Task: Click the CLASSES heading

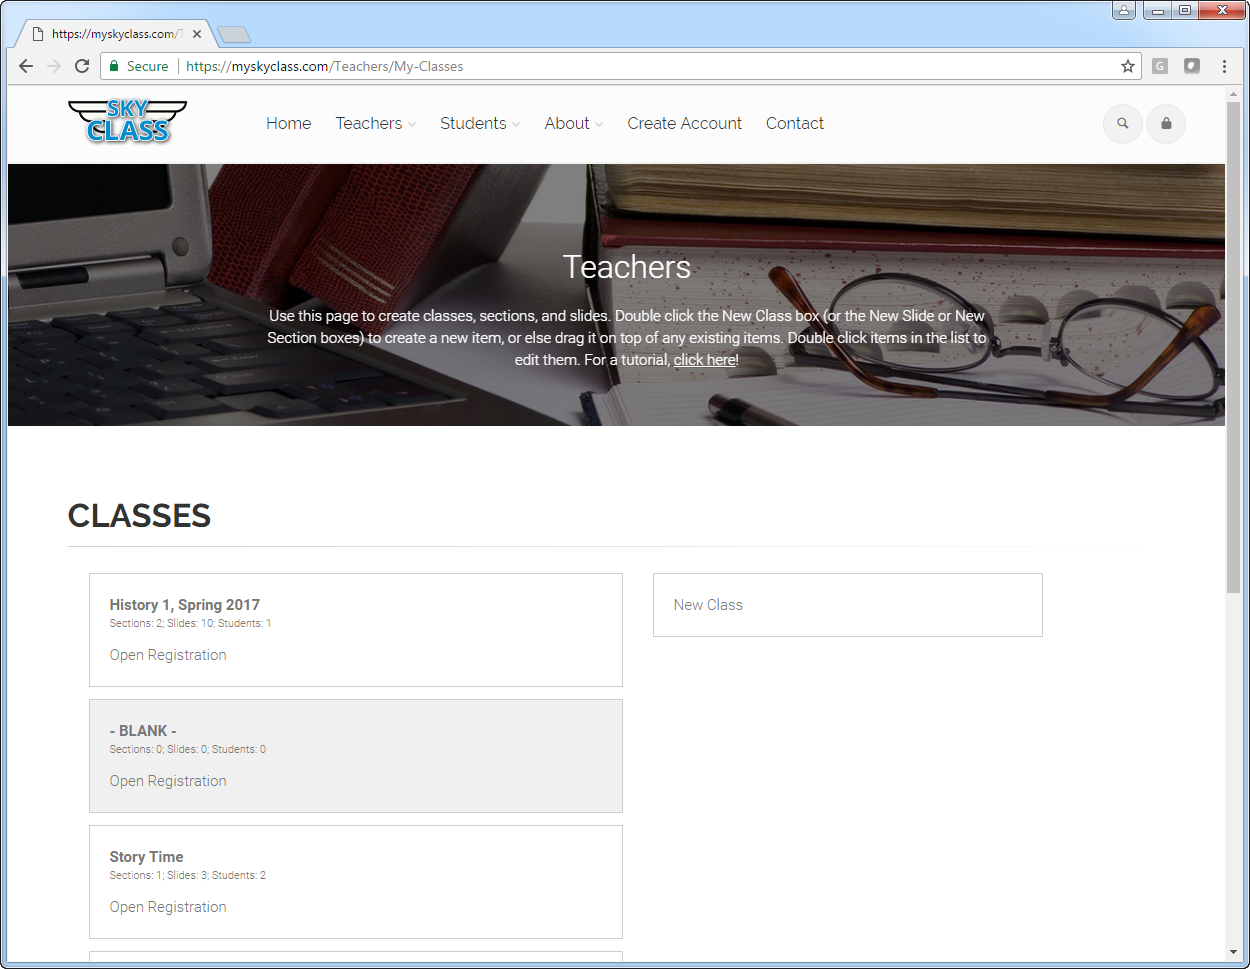Action: point(139,516)
